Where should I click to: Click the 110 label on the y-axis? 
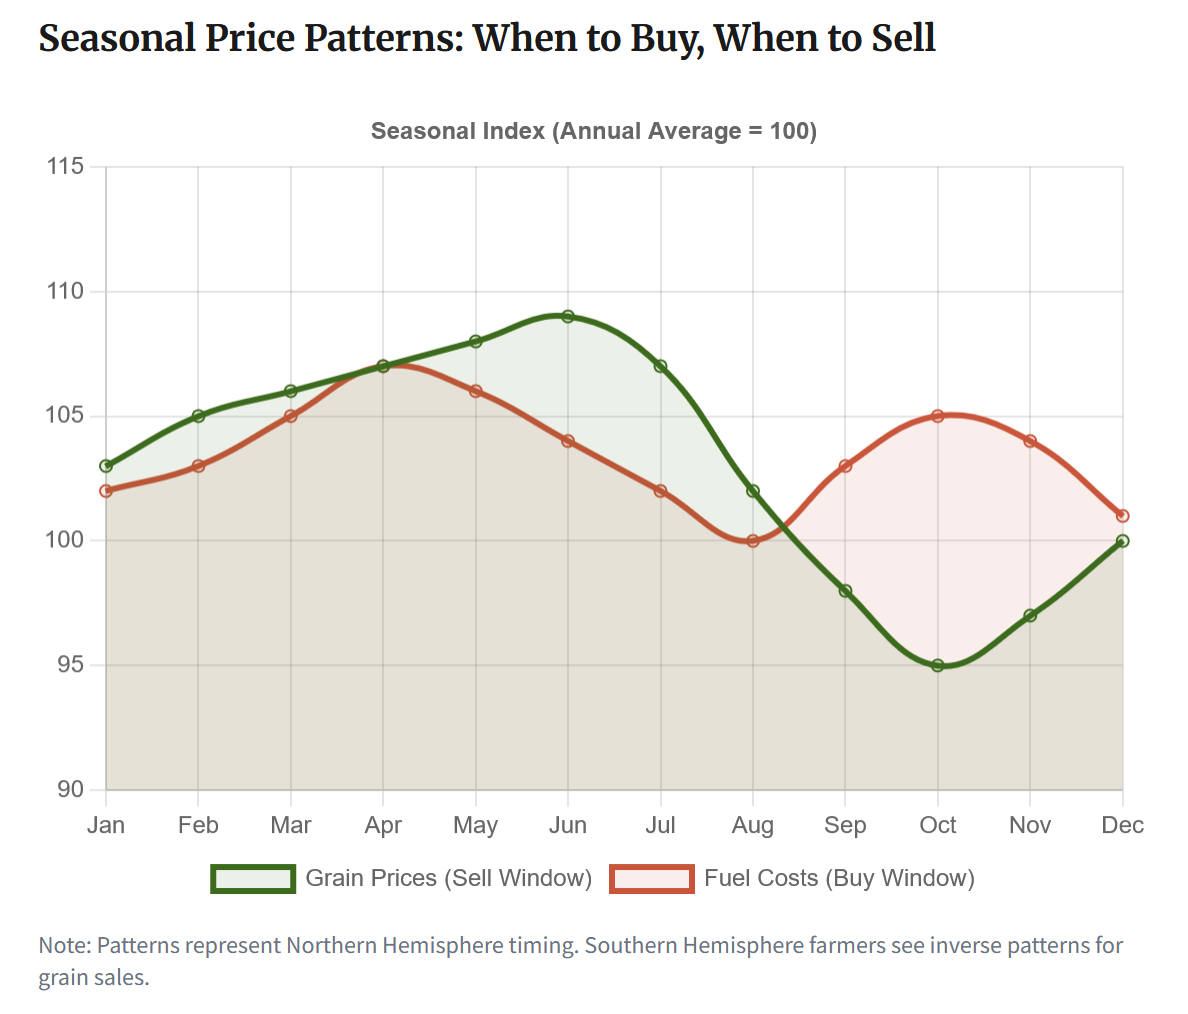click(x=65, y=291)
